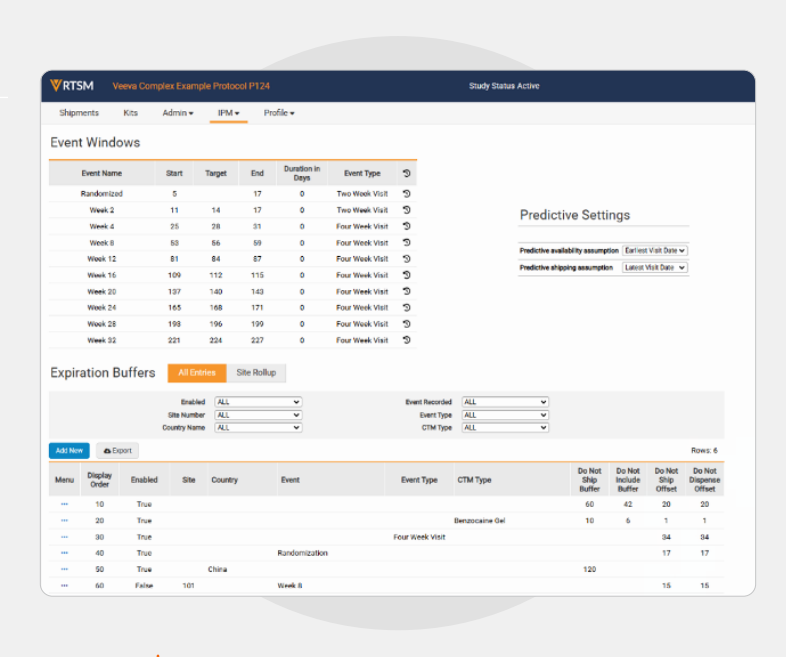
Task: Open history icon for Week 2 row
Action: (x=407, y=210)
